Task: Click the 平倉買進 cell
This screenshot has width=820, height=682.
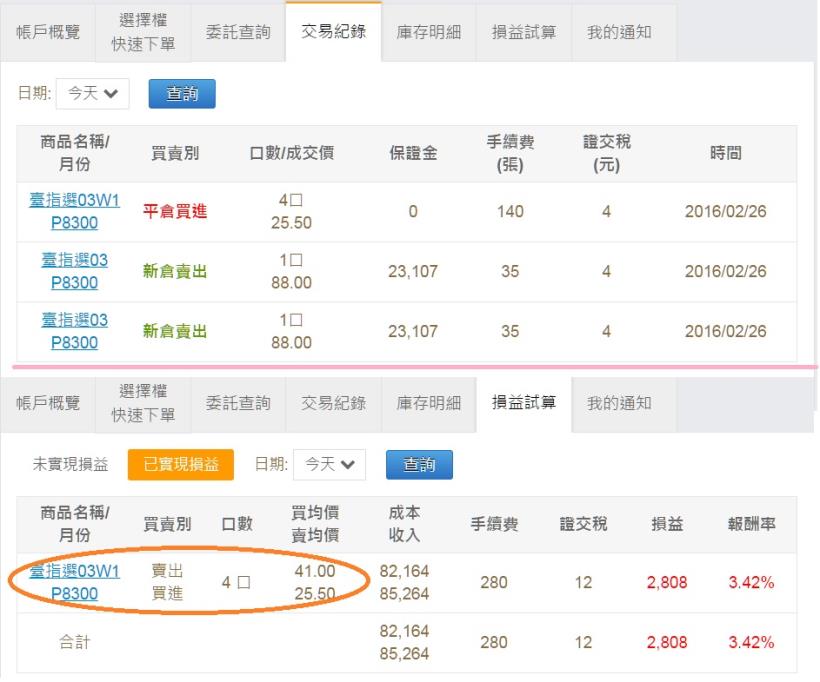Action: (x=175, y=212)
